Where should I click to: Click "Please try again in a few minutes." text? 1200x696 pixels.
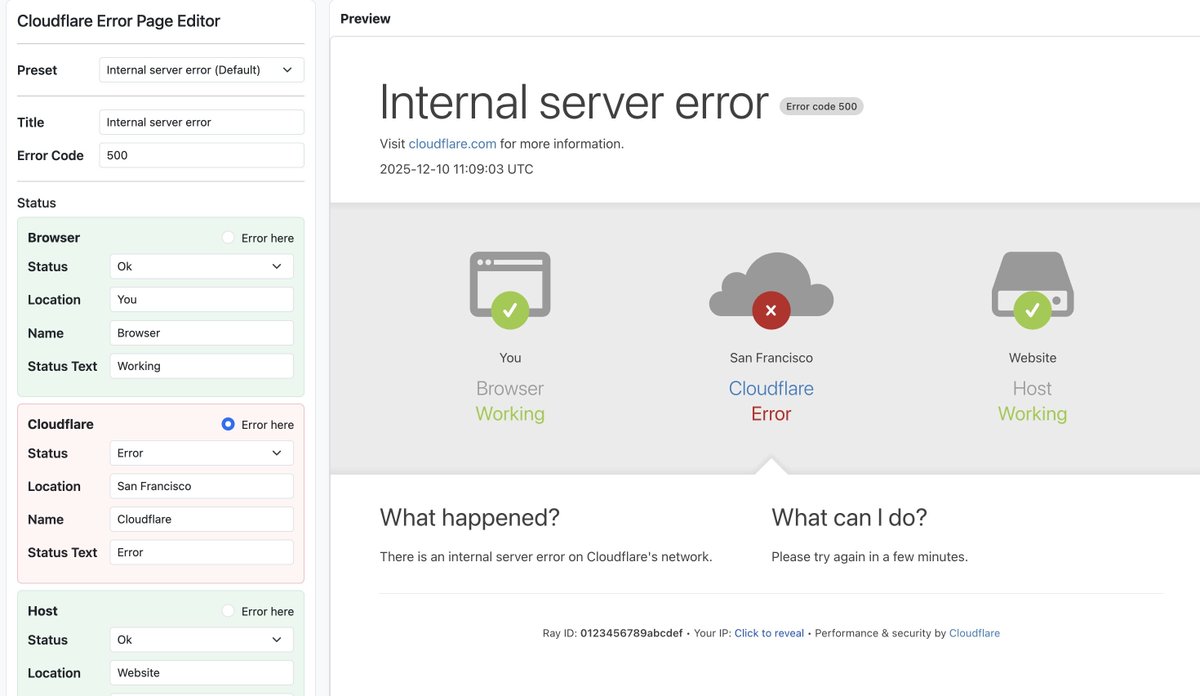[x=869, y=557]
